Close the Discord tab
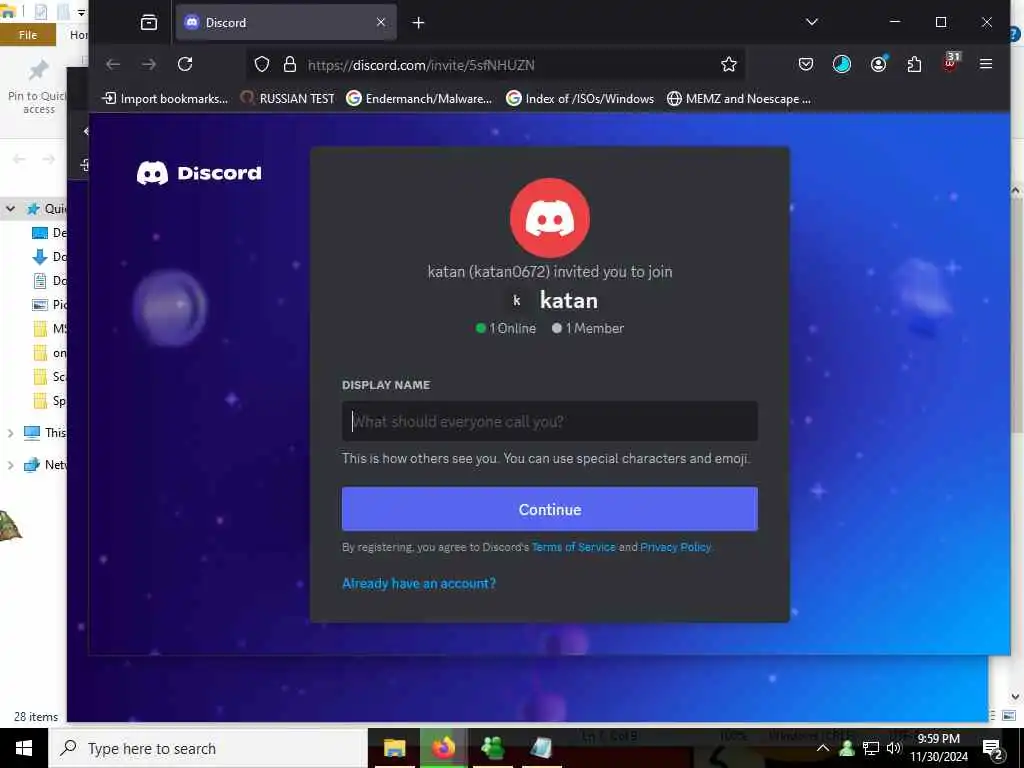 [x=381, y=22]
